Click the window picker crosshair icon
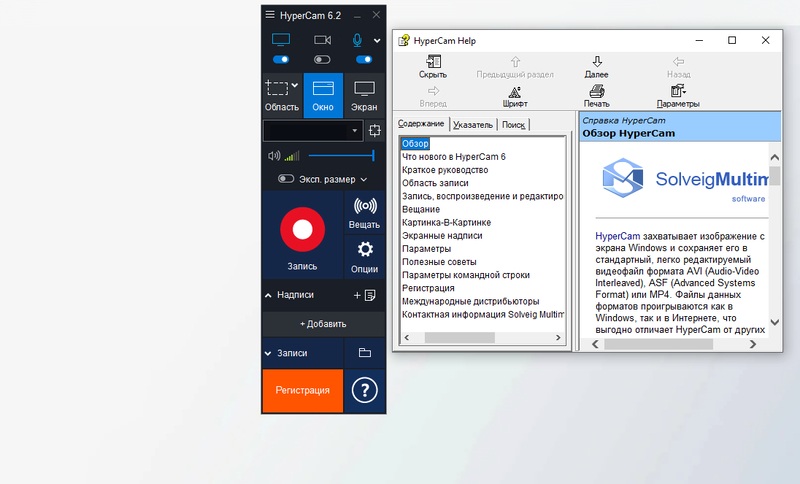800x484 pixels. click(375, 131)
